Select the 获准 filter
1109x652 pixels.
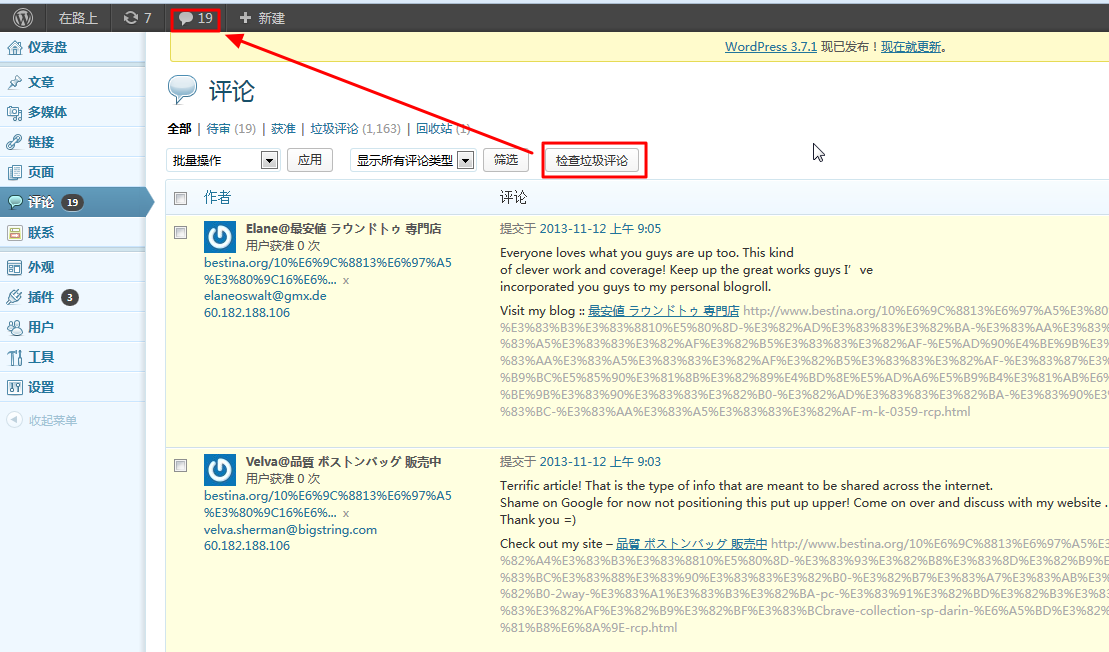[x=283, y=129]
